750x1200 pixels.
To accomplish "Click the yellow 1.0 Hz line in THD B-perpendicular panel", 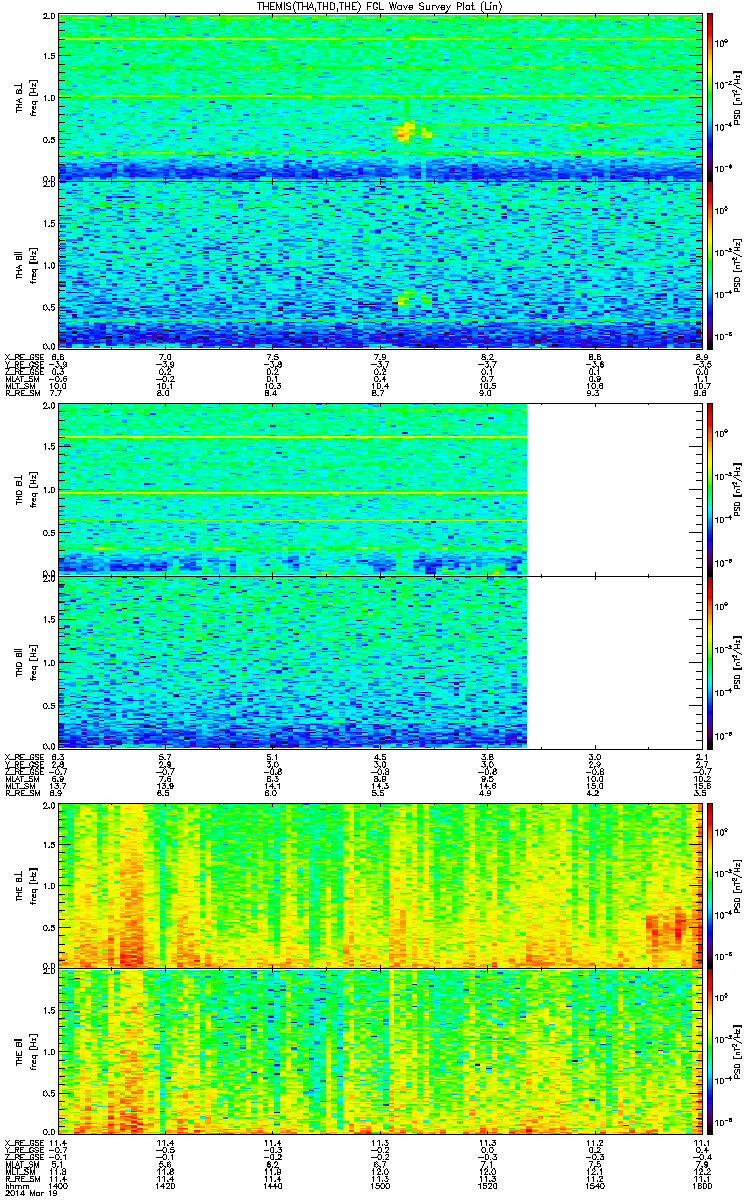I will 293,493.
